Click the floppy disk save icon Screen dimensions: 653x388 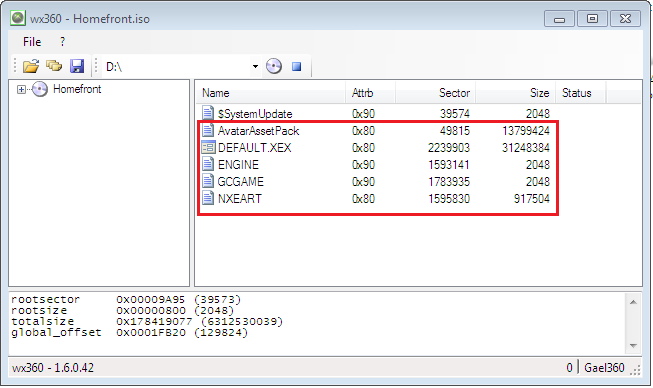77,66
